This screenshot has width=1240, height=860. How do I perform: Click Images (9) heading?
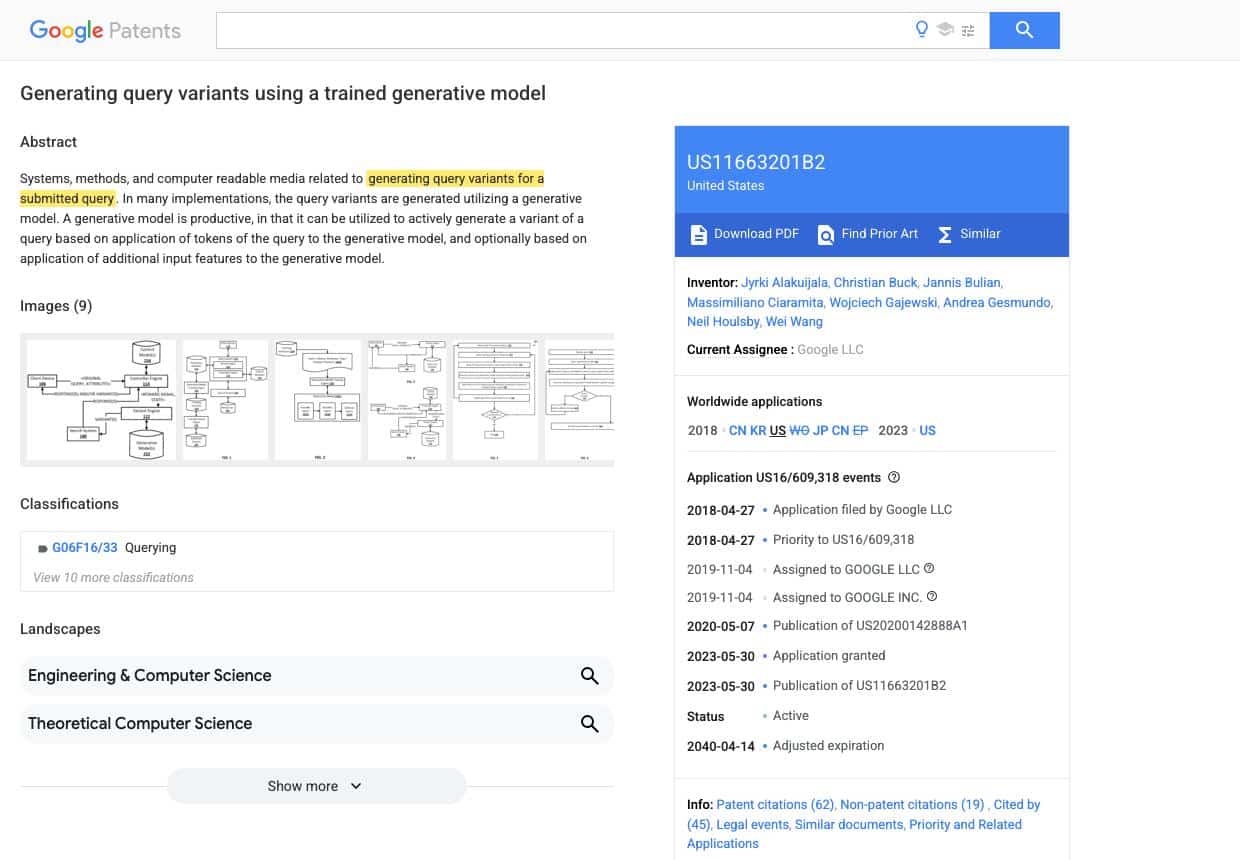coord(56,306)
